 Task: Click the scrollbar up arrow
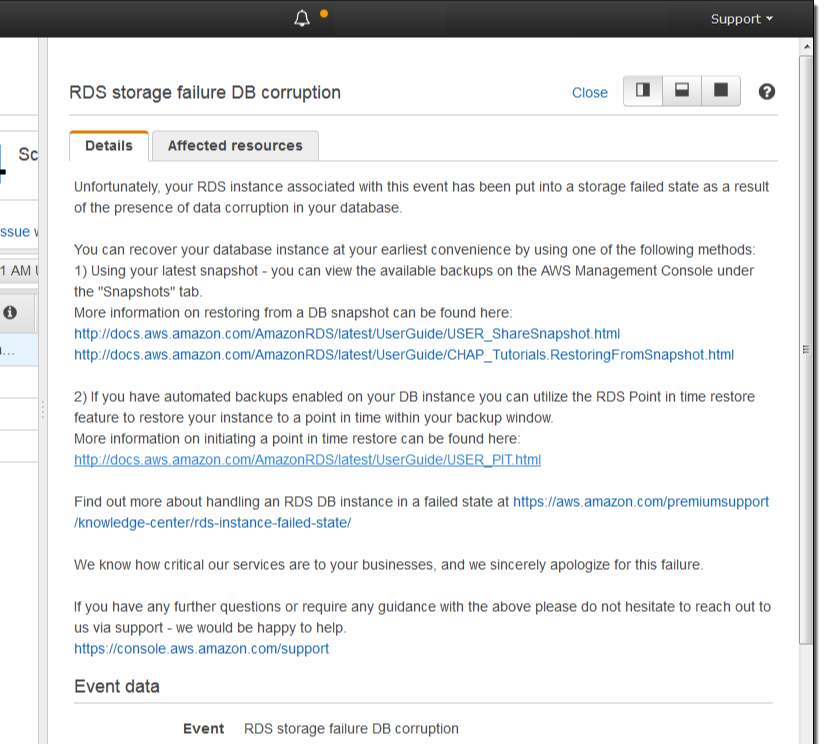(x=807, y=47)
